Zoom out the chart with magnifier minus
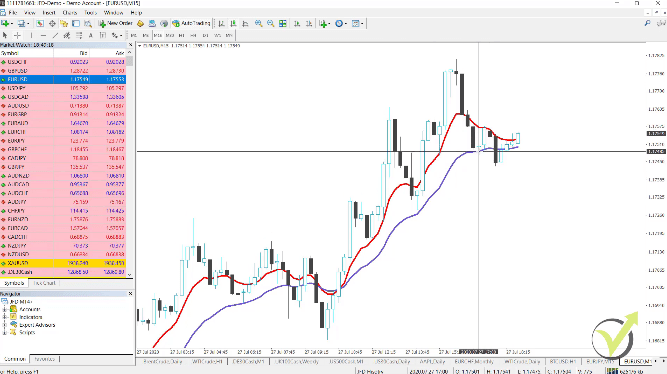Viewport: 667px width, 374px height. click(271, 23)
